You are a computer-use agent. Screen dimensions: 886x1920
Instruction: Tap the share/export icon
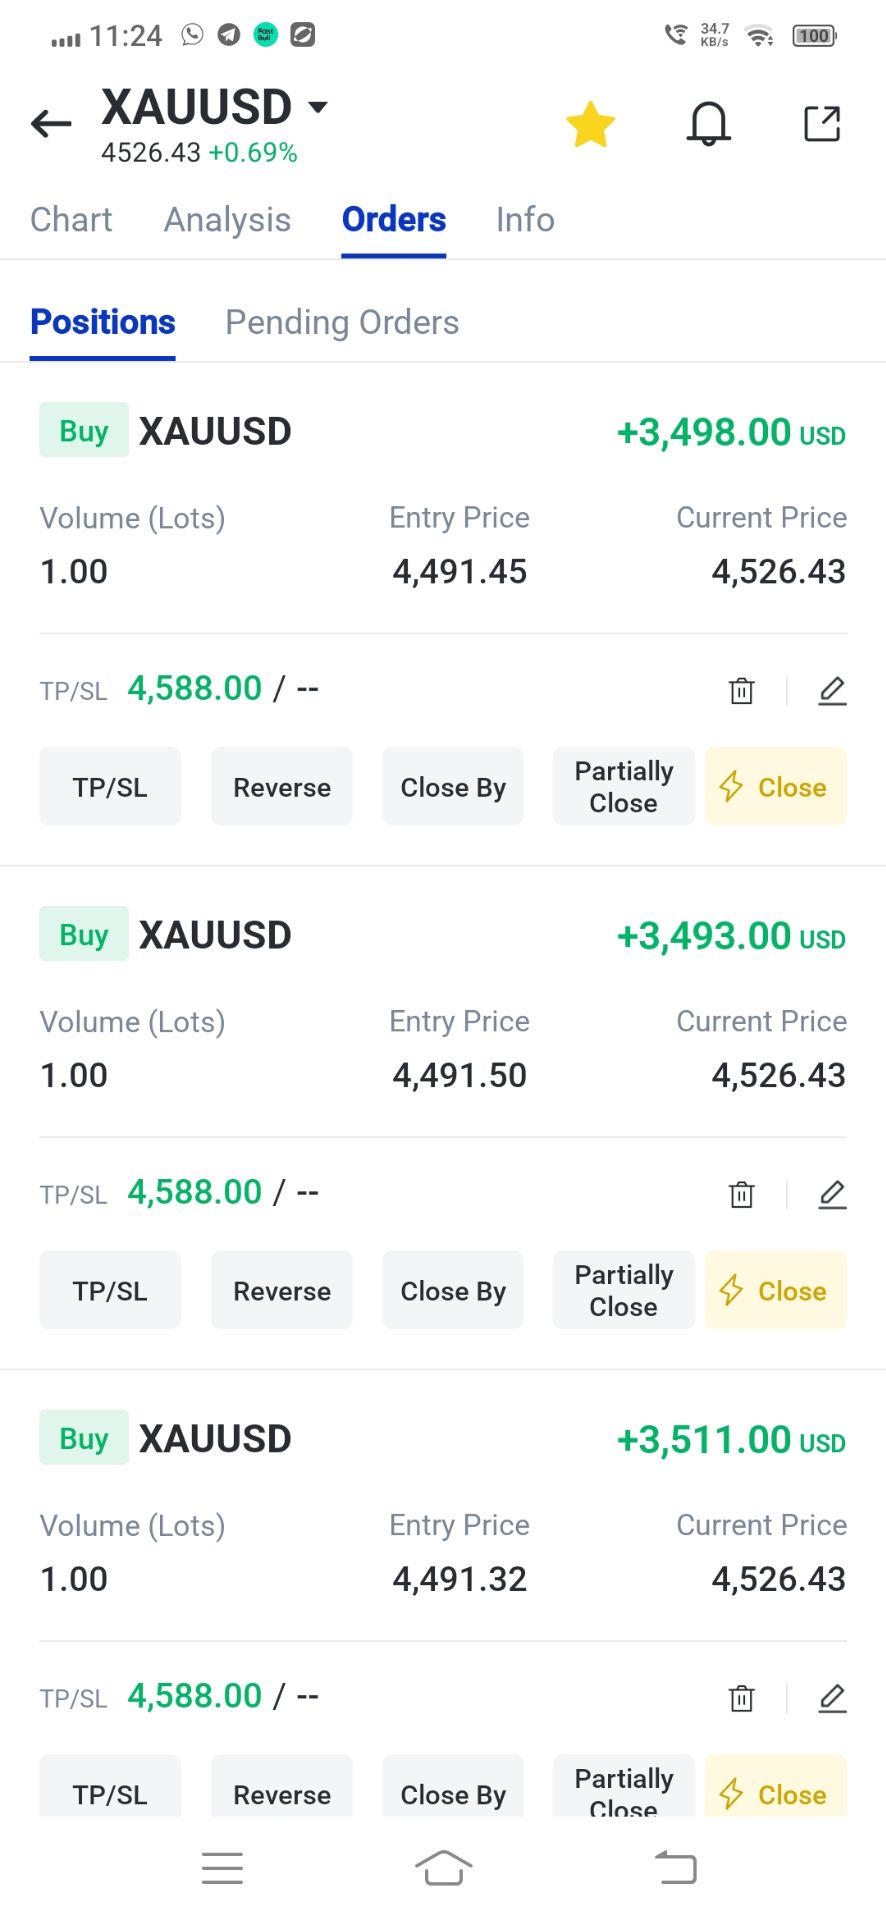[x=822, y=124]
